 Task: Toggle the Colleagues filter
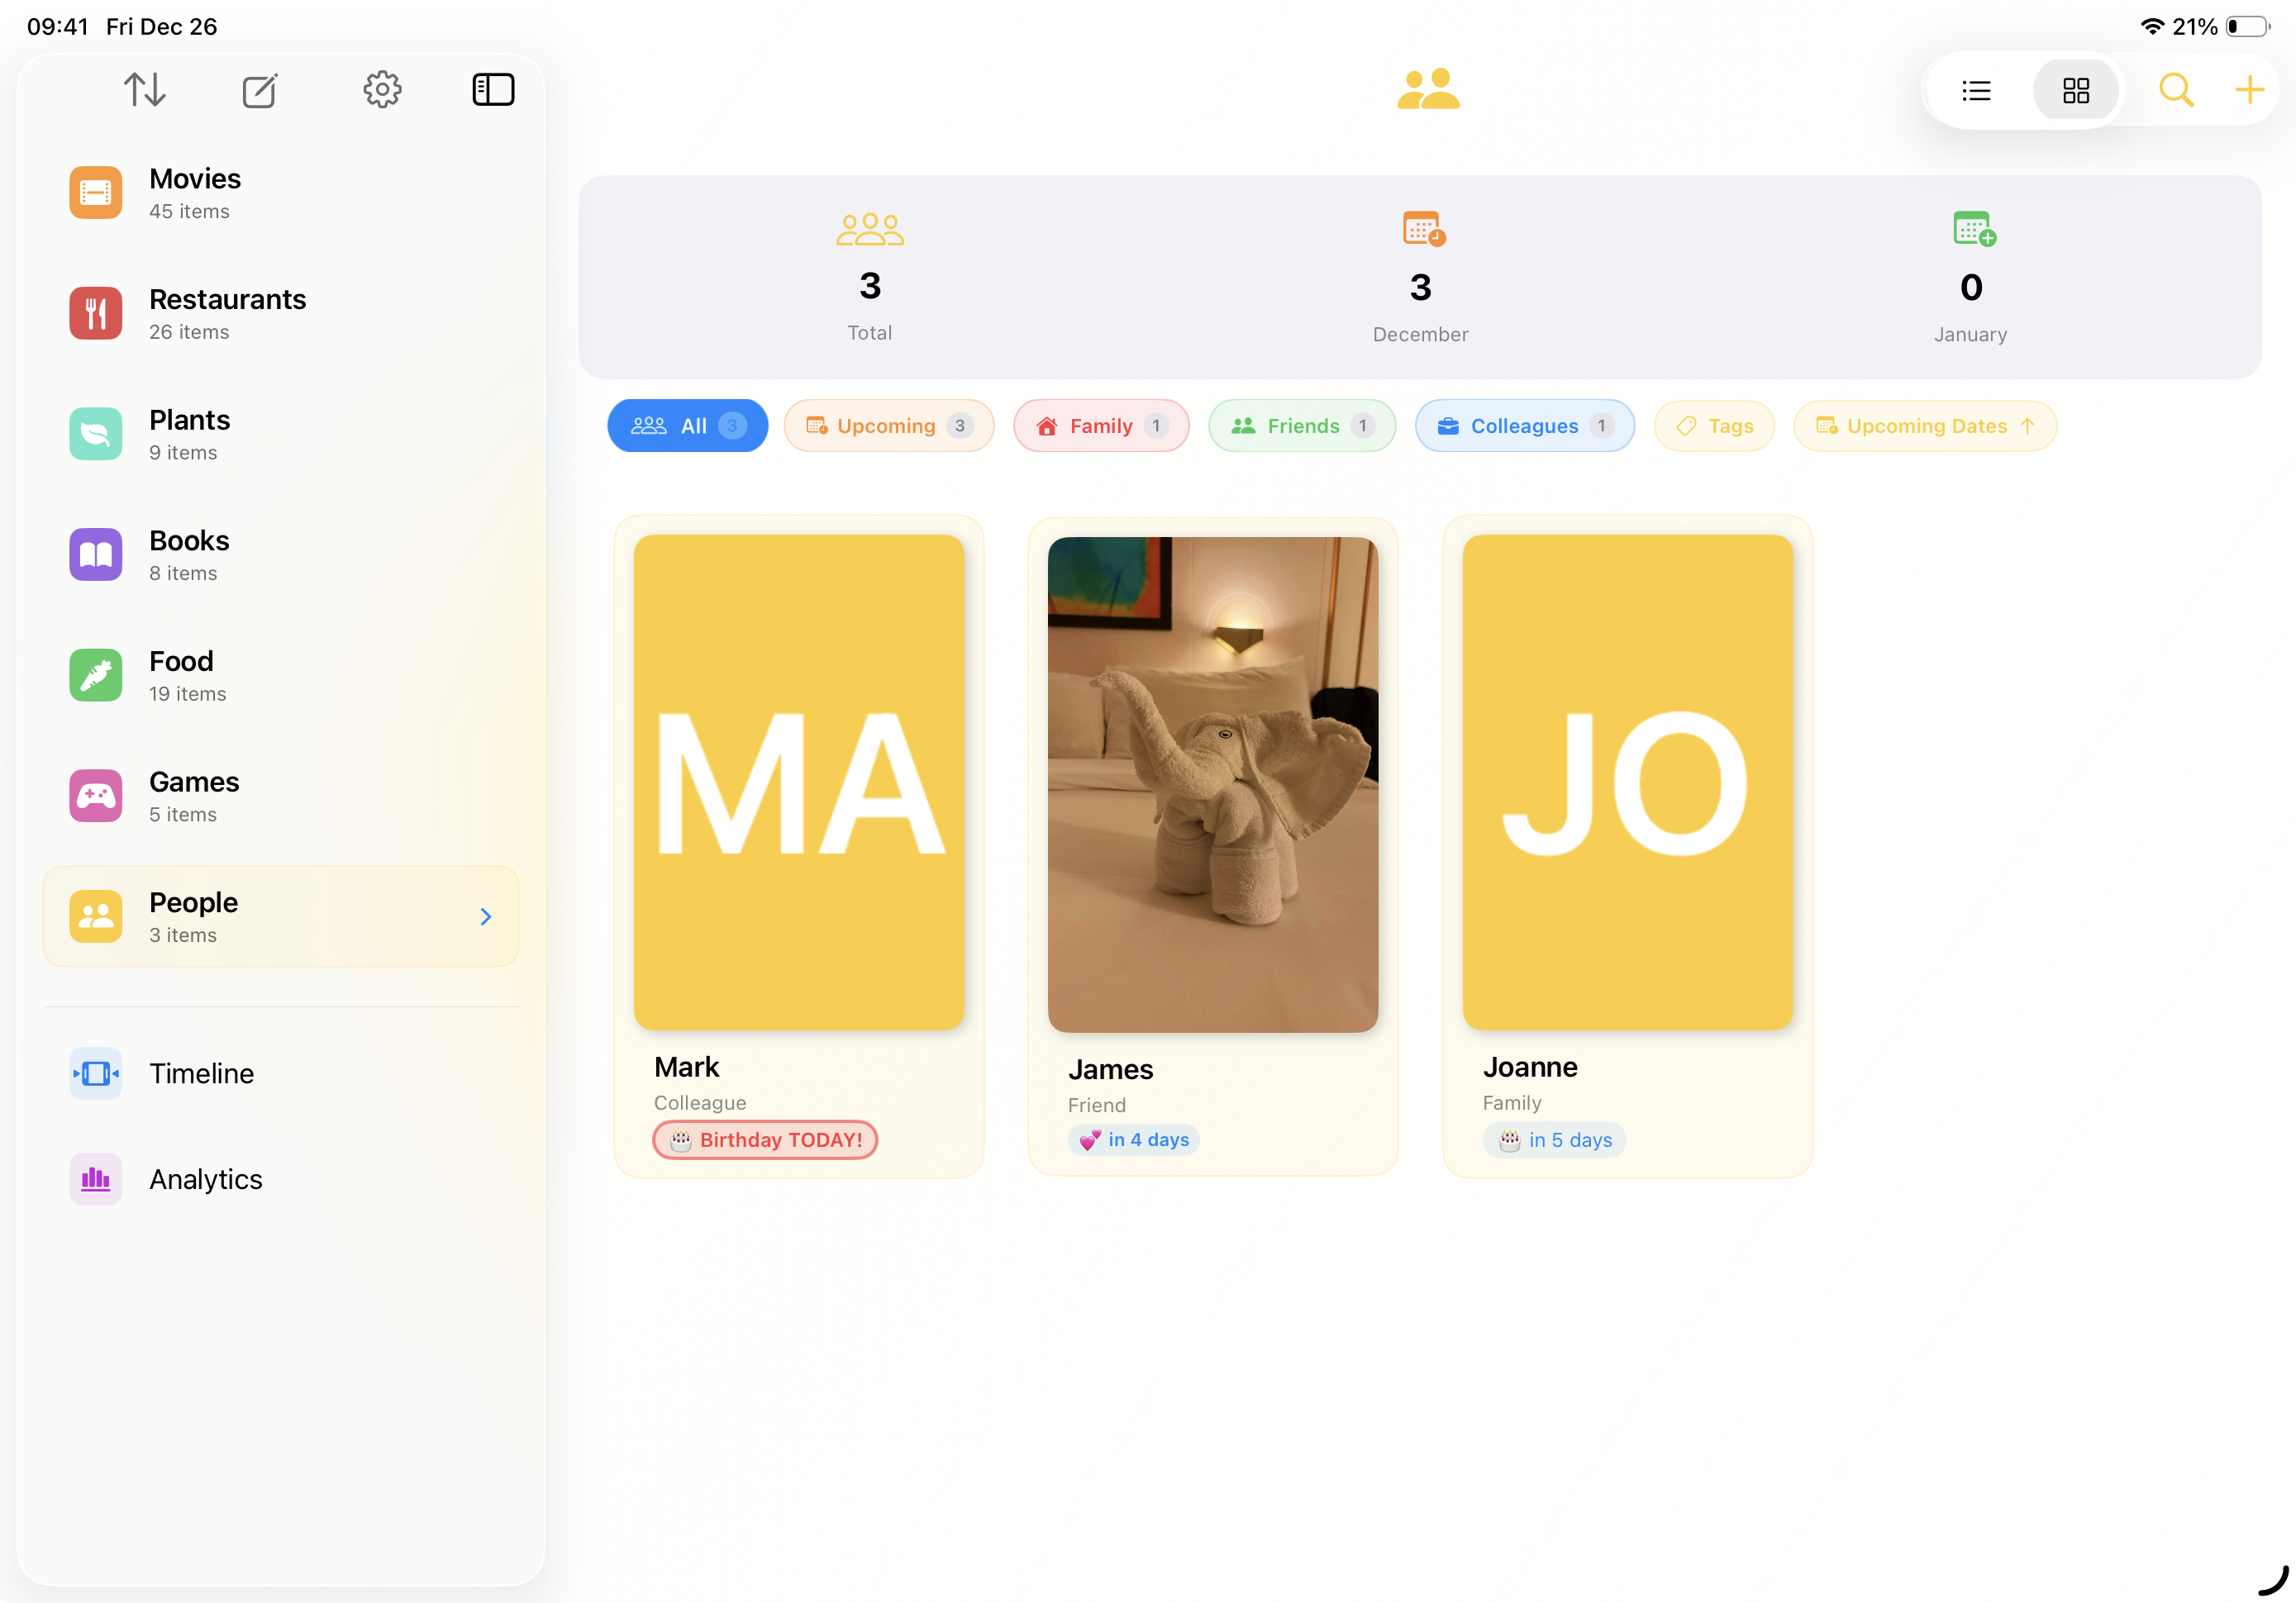click(1524, 425)
